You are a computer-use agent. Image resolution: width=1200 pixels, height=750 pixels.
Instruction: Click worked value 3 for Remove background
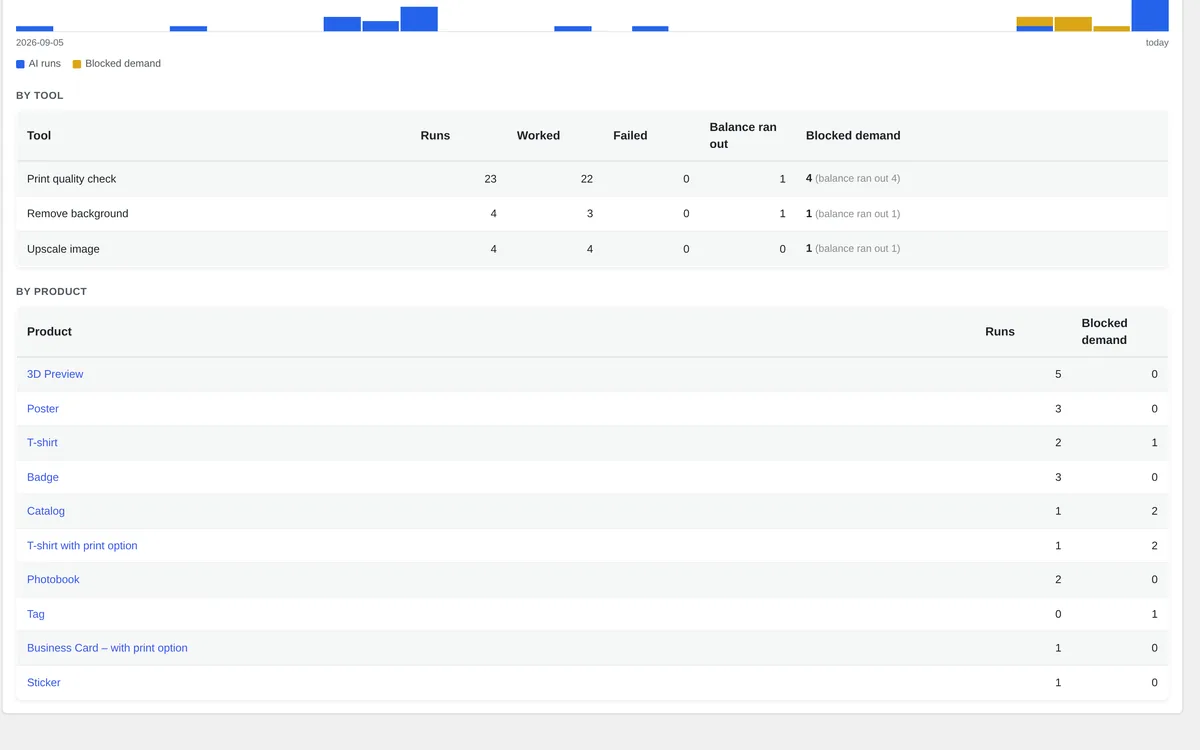[590, 214]
